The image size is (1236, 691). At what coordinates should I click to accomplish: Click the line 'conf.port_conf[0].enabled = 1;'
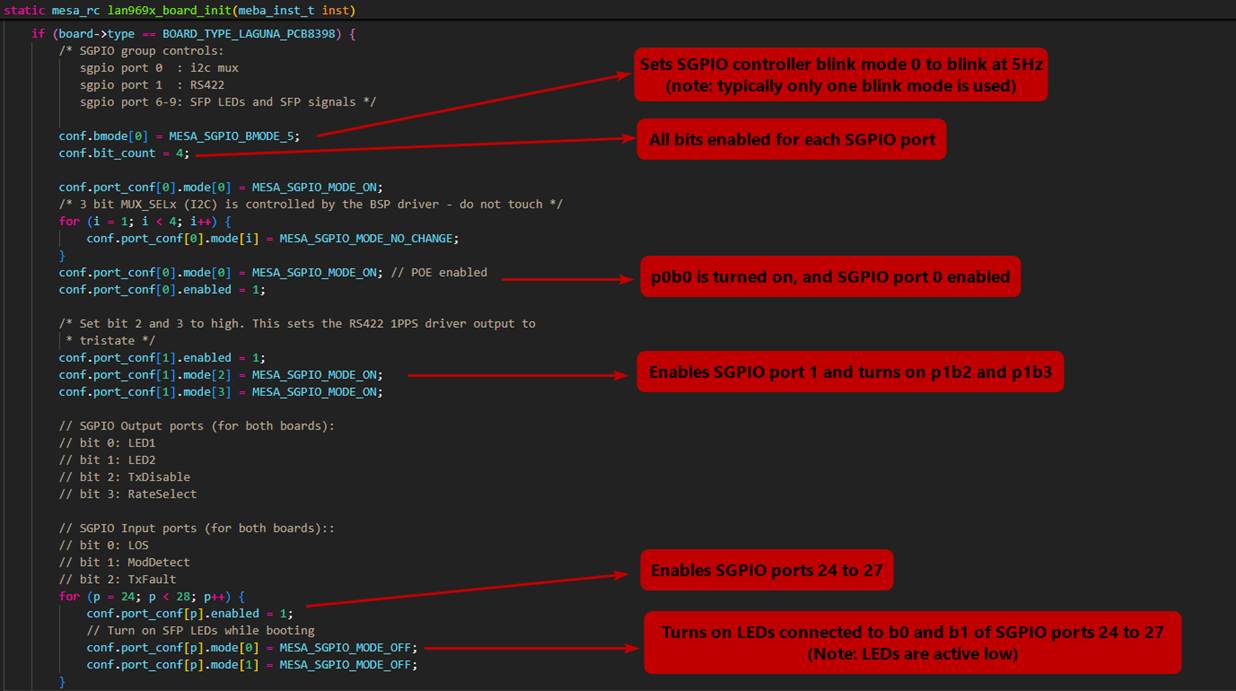(x=162, y=289)
